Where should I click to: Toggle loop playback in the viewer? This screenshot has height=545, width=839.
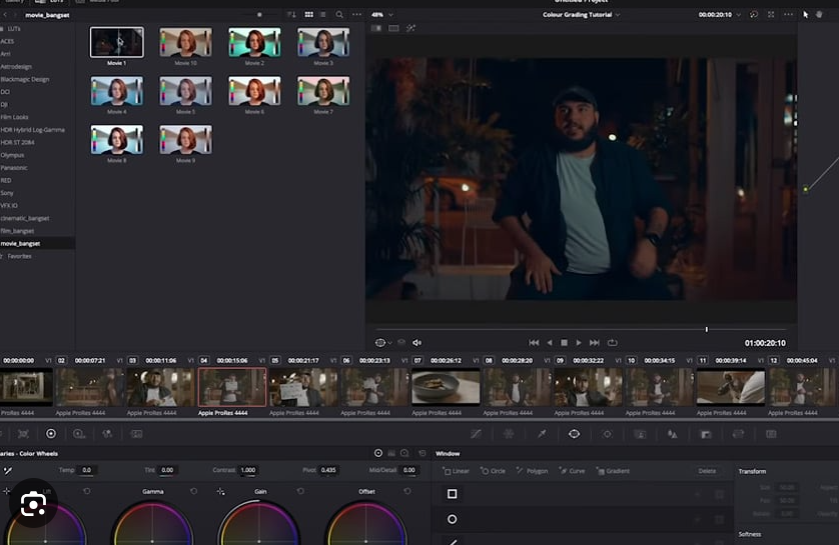click(x=612, y=343)
